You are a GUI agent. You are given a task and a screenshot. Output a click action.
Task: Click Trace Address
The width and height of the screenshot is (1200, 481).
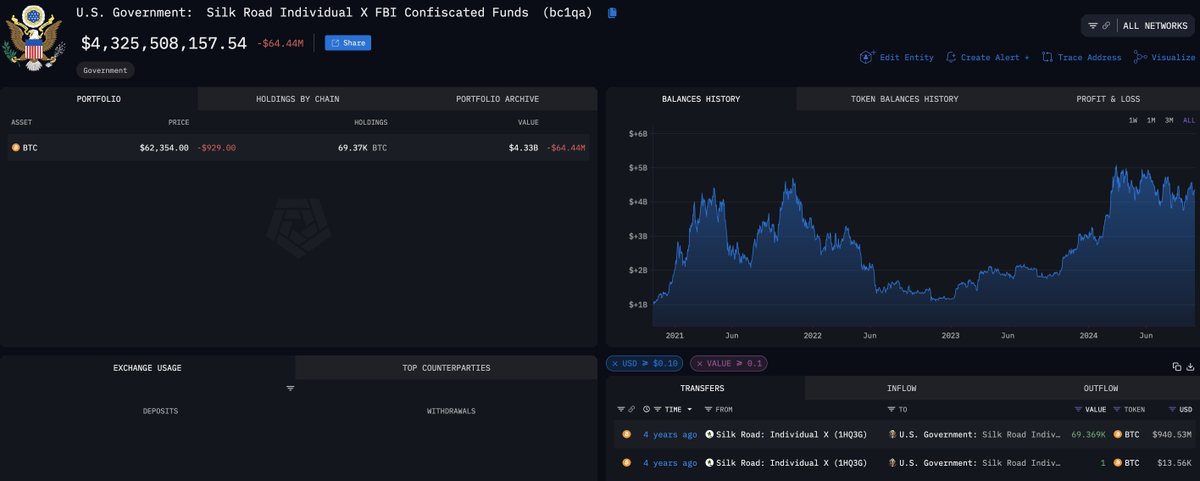pyautogui.click(x=1081, y=57)
